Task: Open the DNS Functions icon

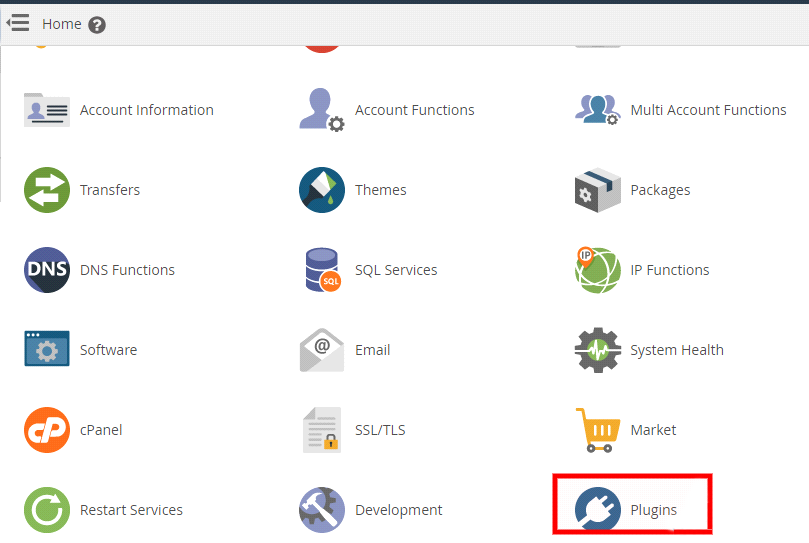Action: tap(47, 270)
